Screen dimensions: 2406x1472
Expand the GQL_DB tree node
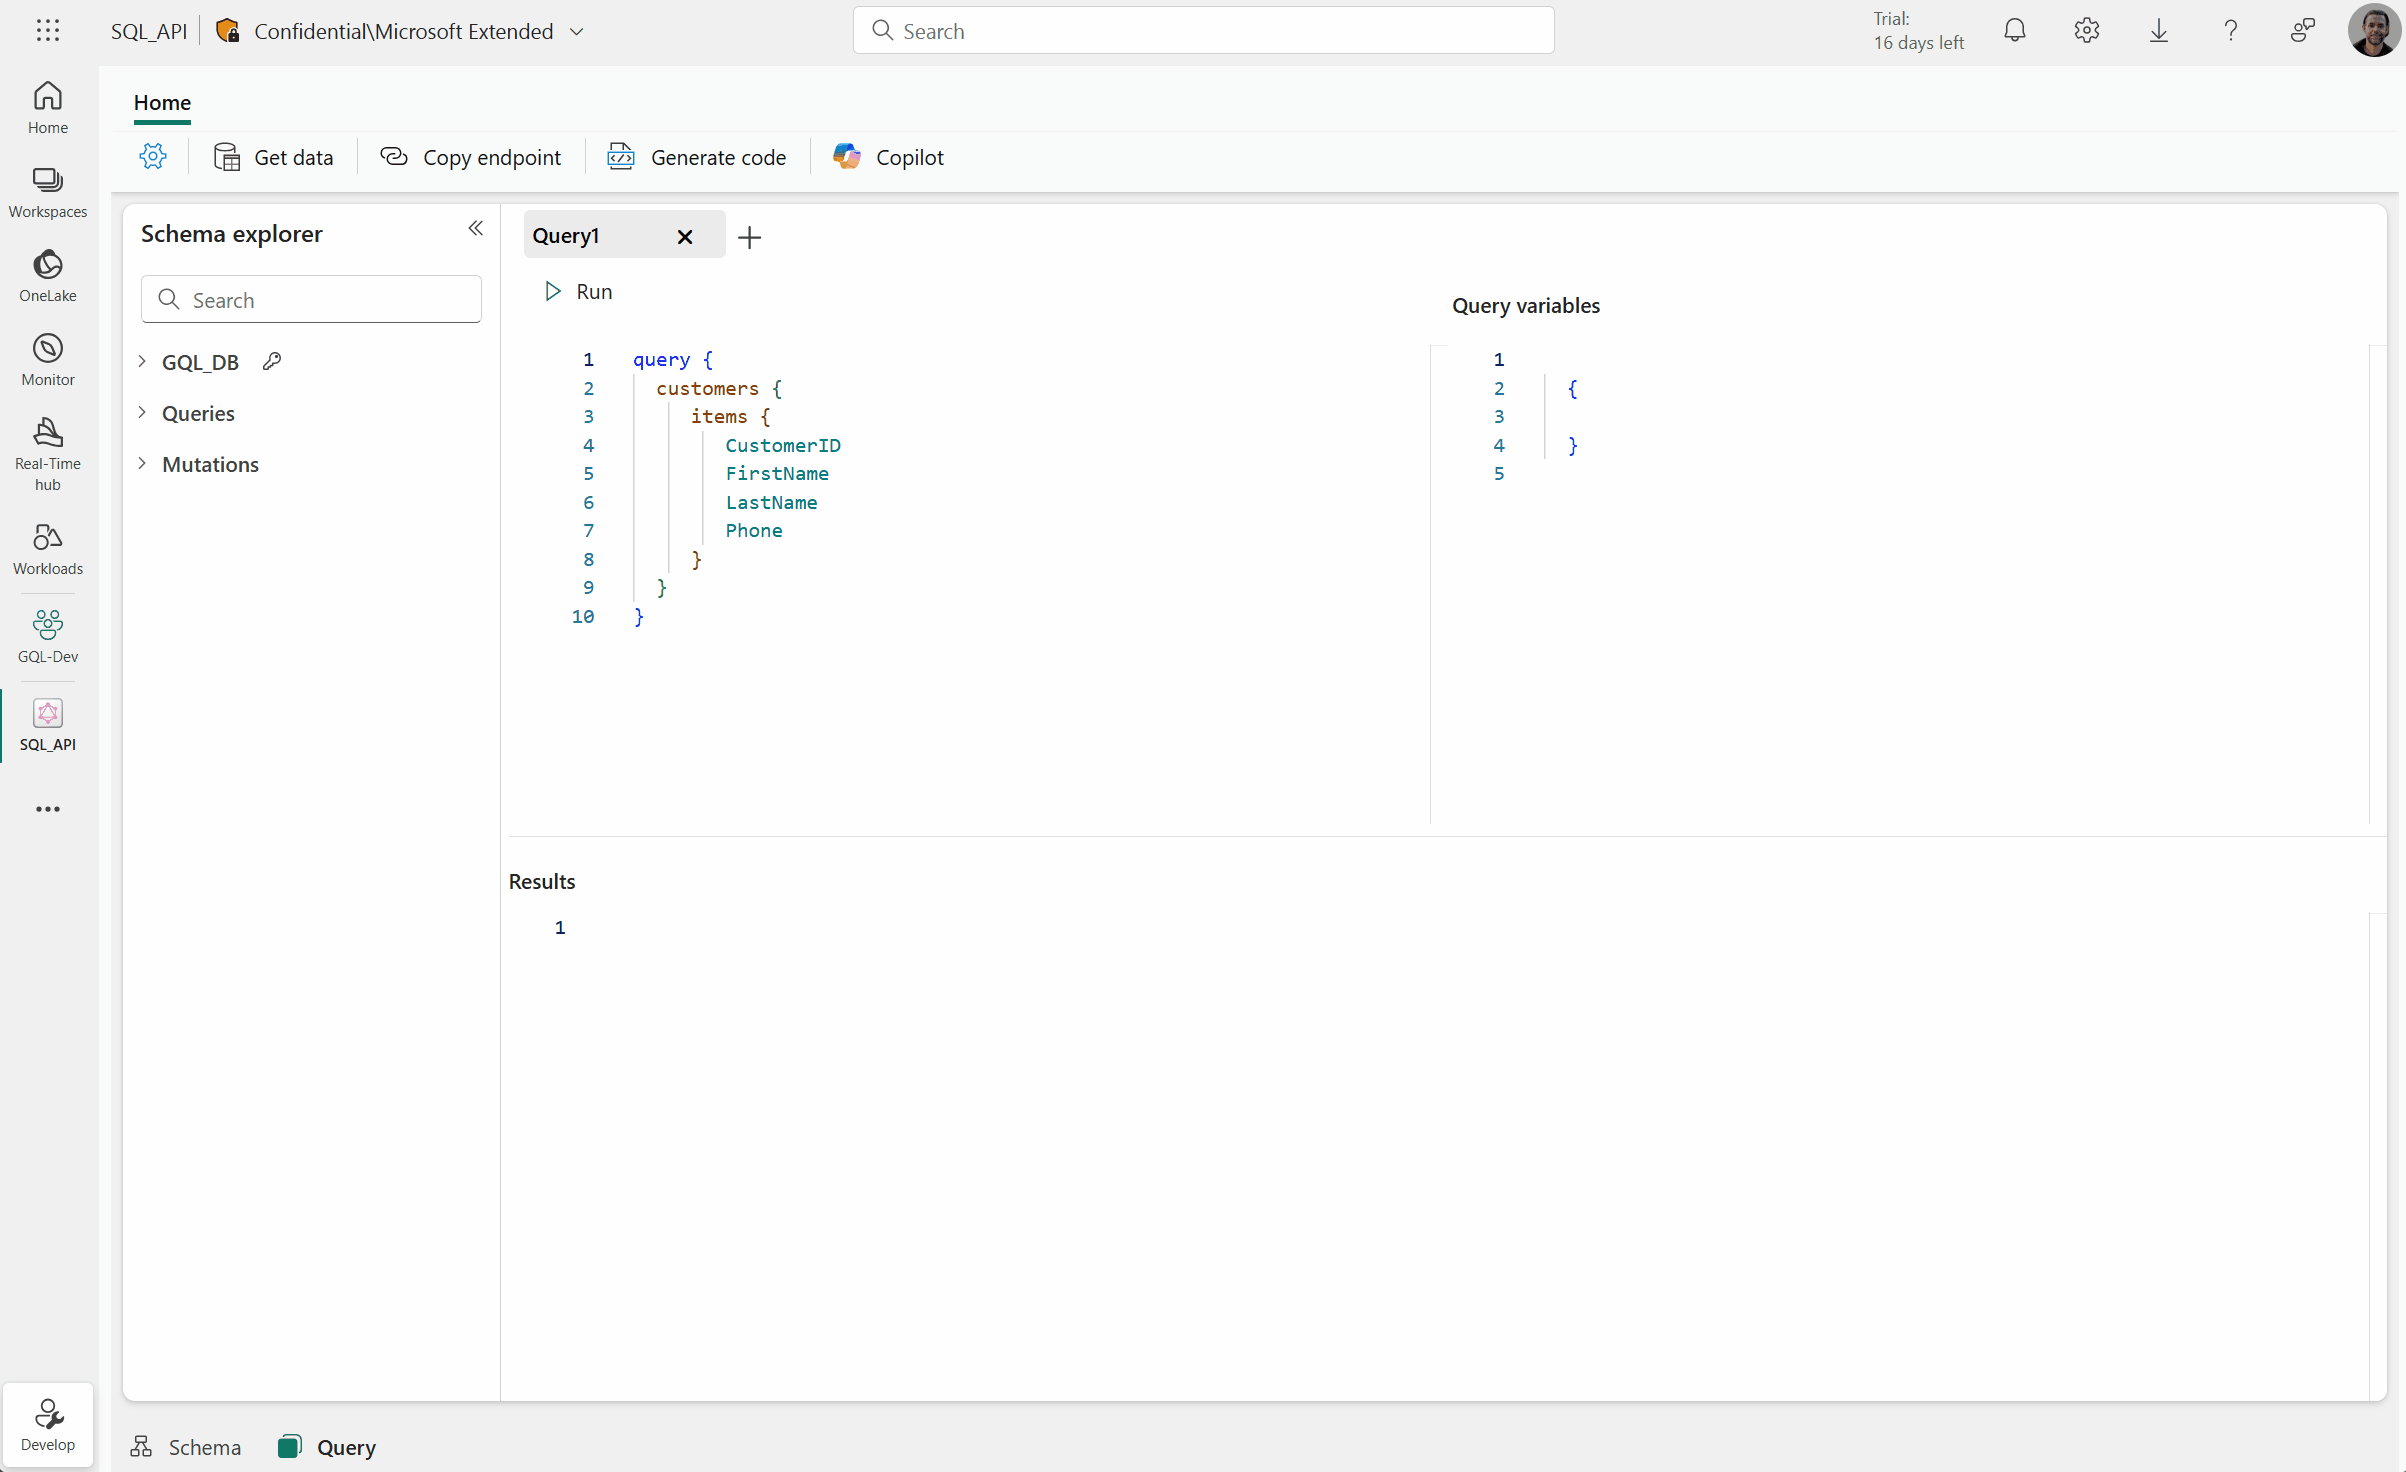pyautogui.click(x=143, y=362)
